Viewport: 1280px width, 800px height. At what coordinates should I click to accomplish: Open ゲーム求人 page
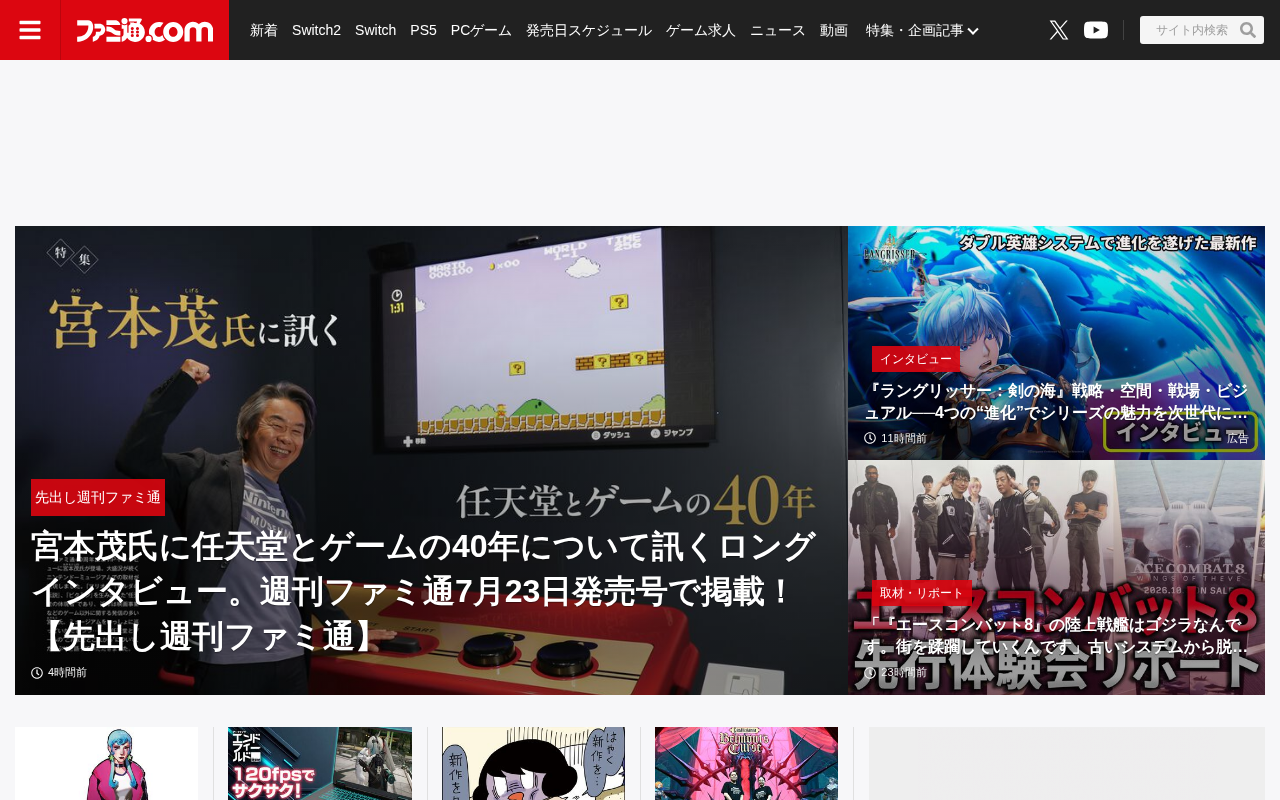(x=701, y=30)
